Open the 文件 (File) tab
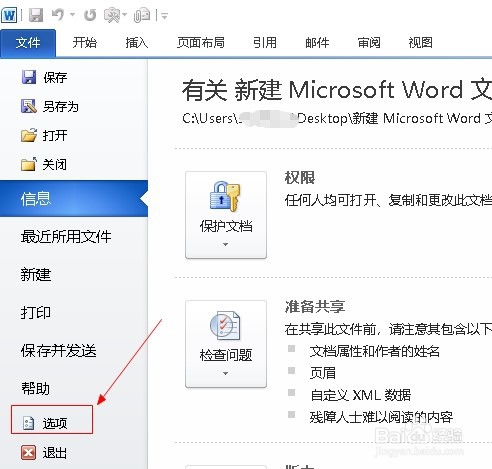 pos(28,43)
